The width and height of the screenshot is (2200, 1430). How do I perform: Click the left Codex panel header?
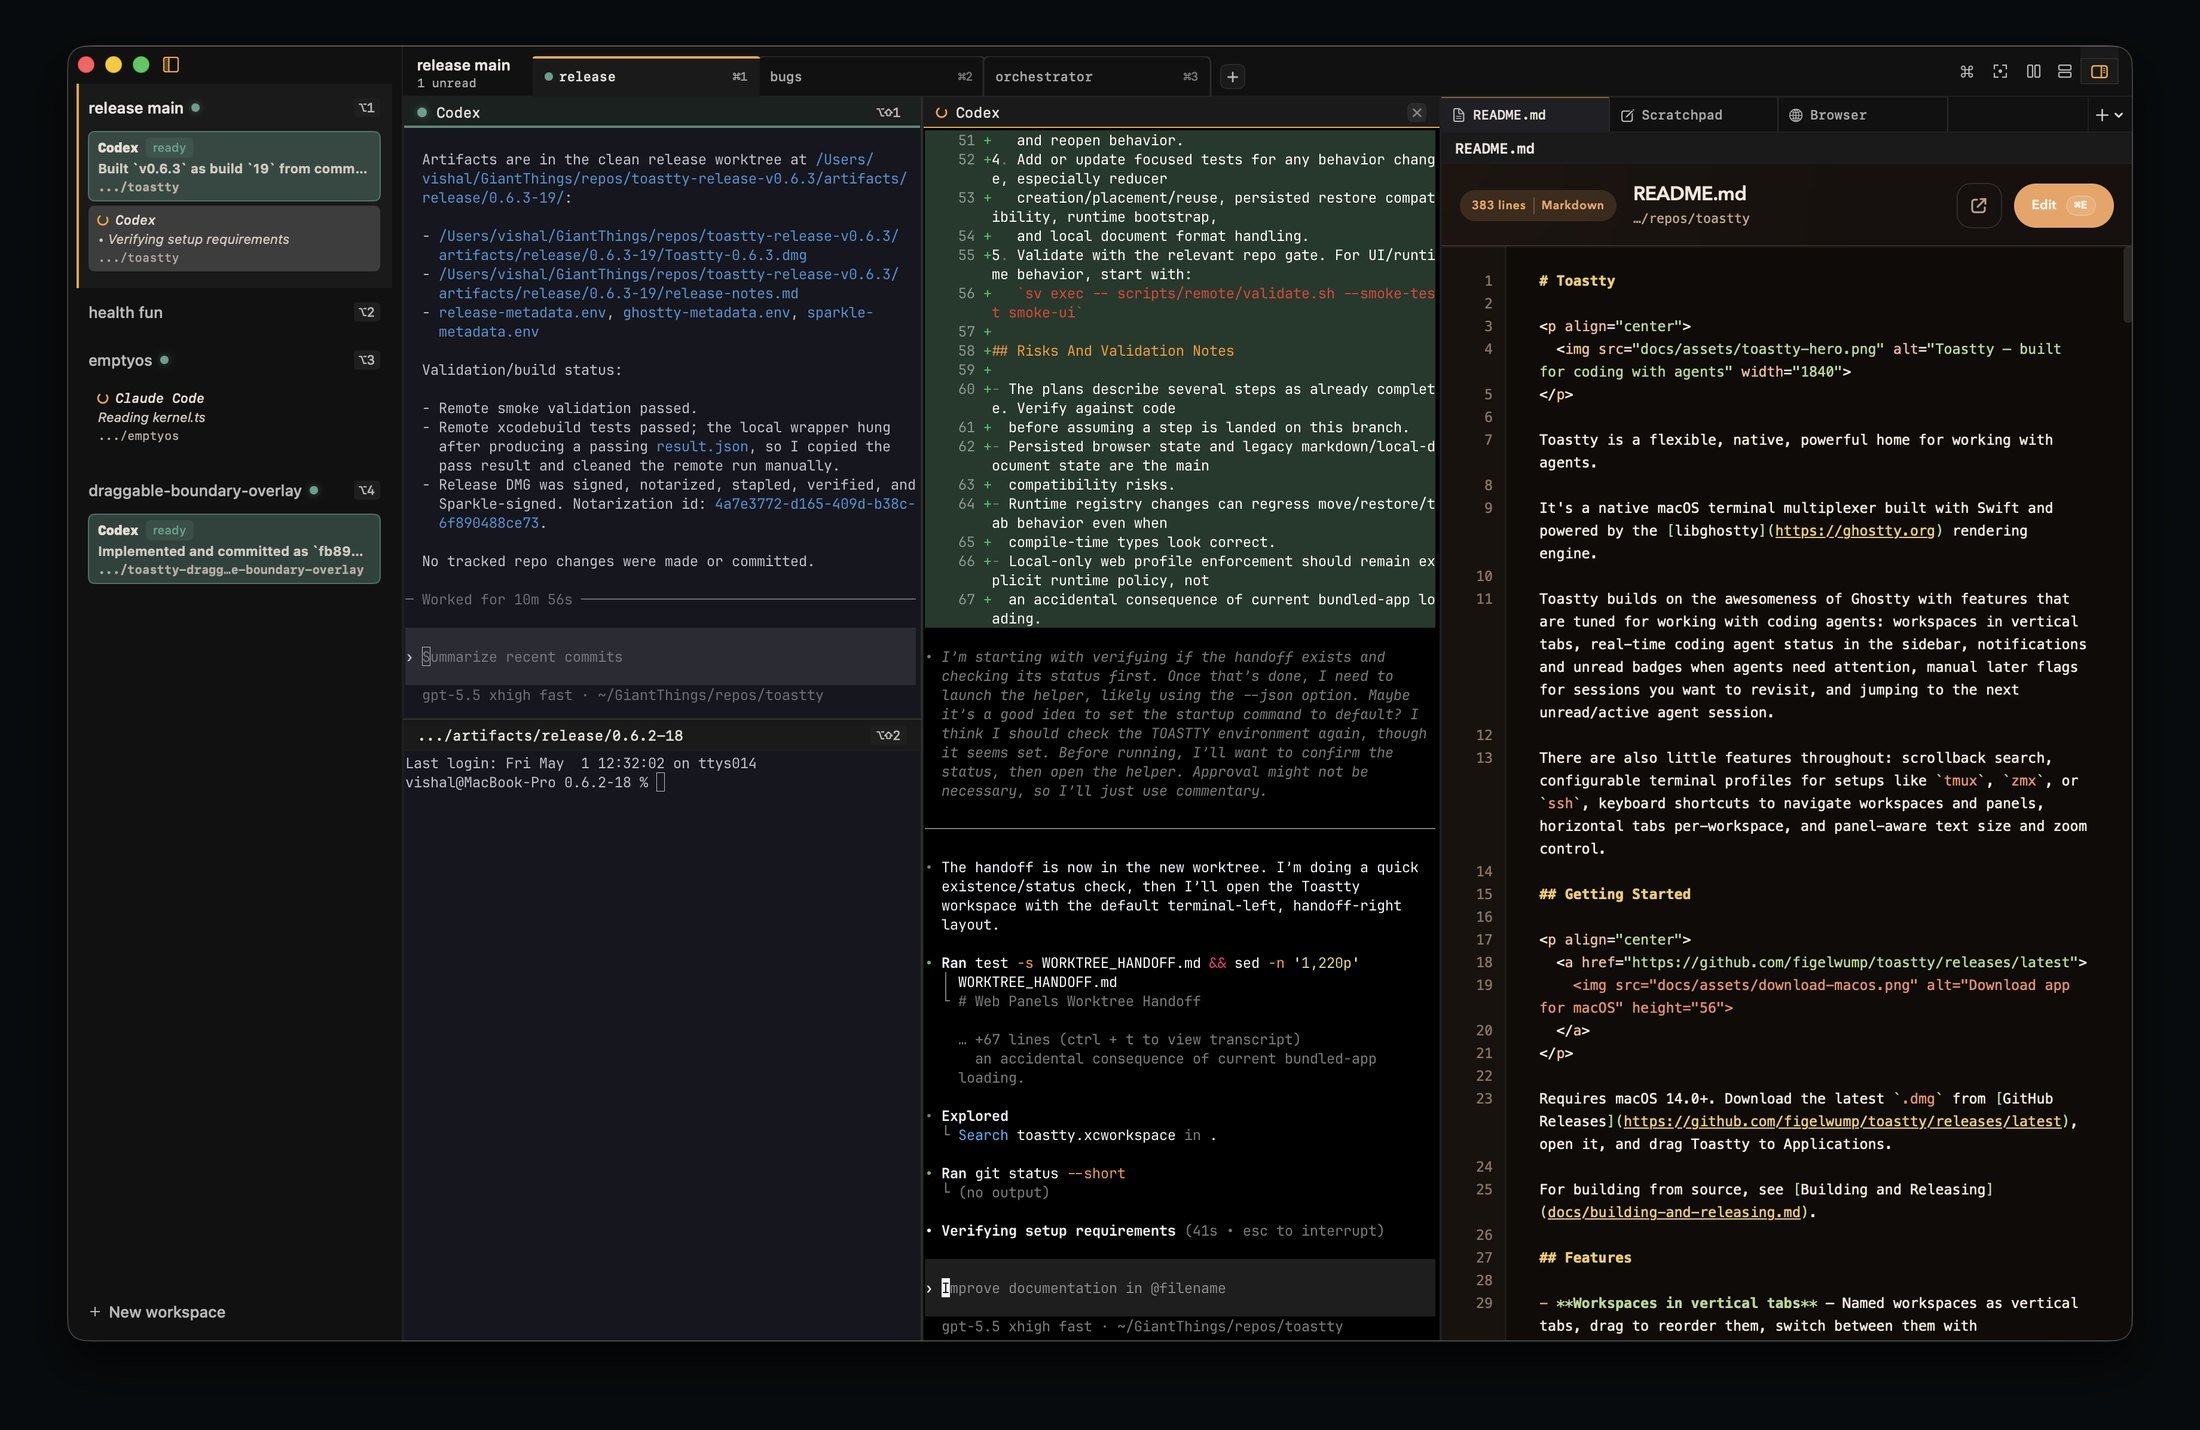tap(661, 113)
